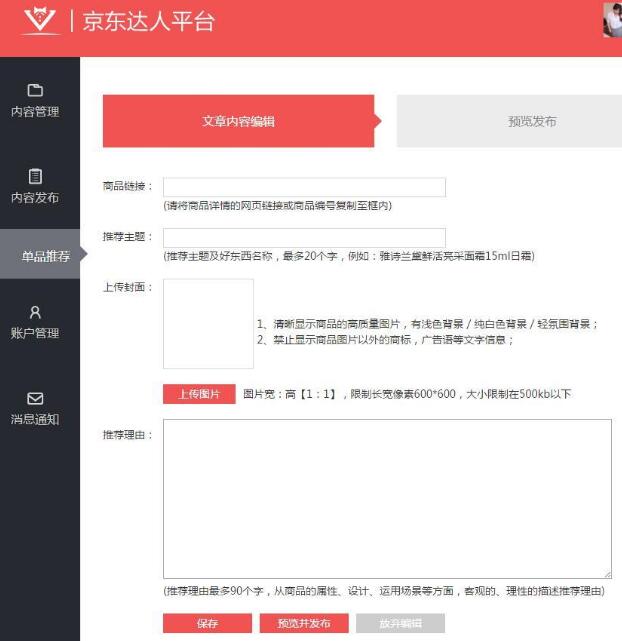Click the 限制长宽像素600*600 size note
The height and width of the screenshot is (641, 622).
tap(407, 394)
